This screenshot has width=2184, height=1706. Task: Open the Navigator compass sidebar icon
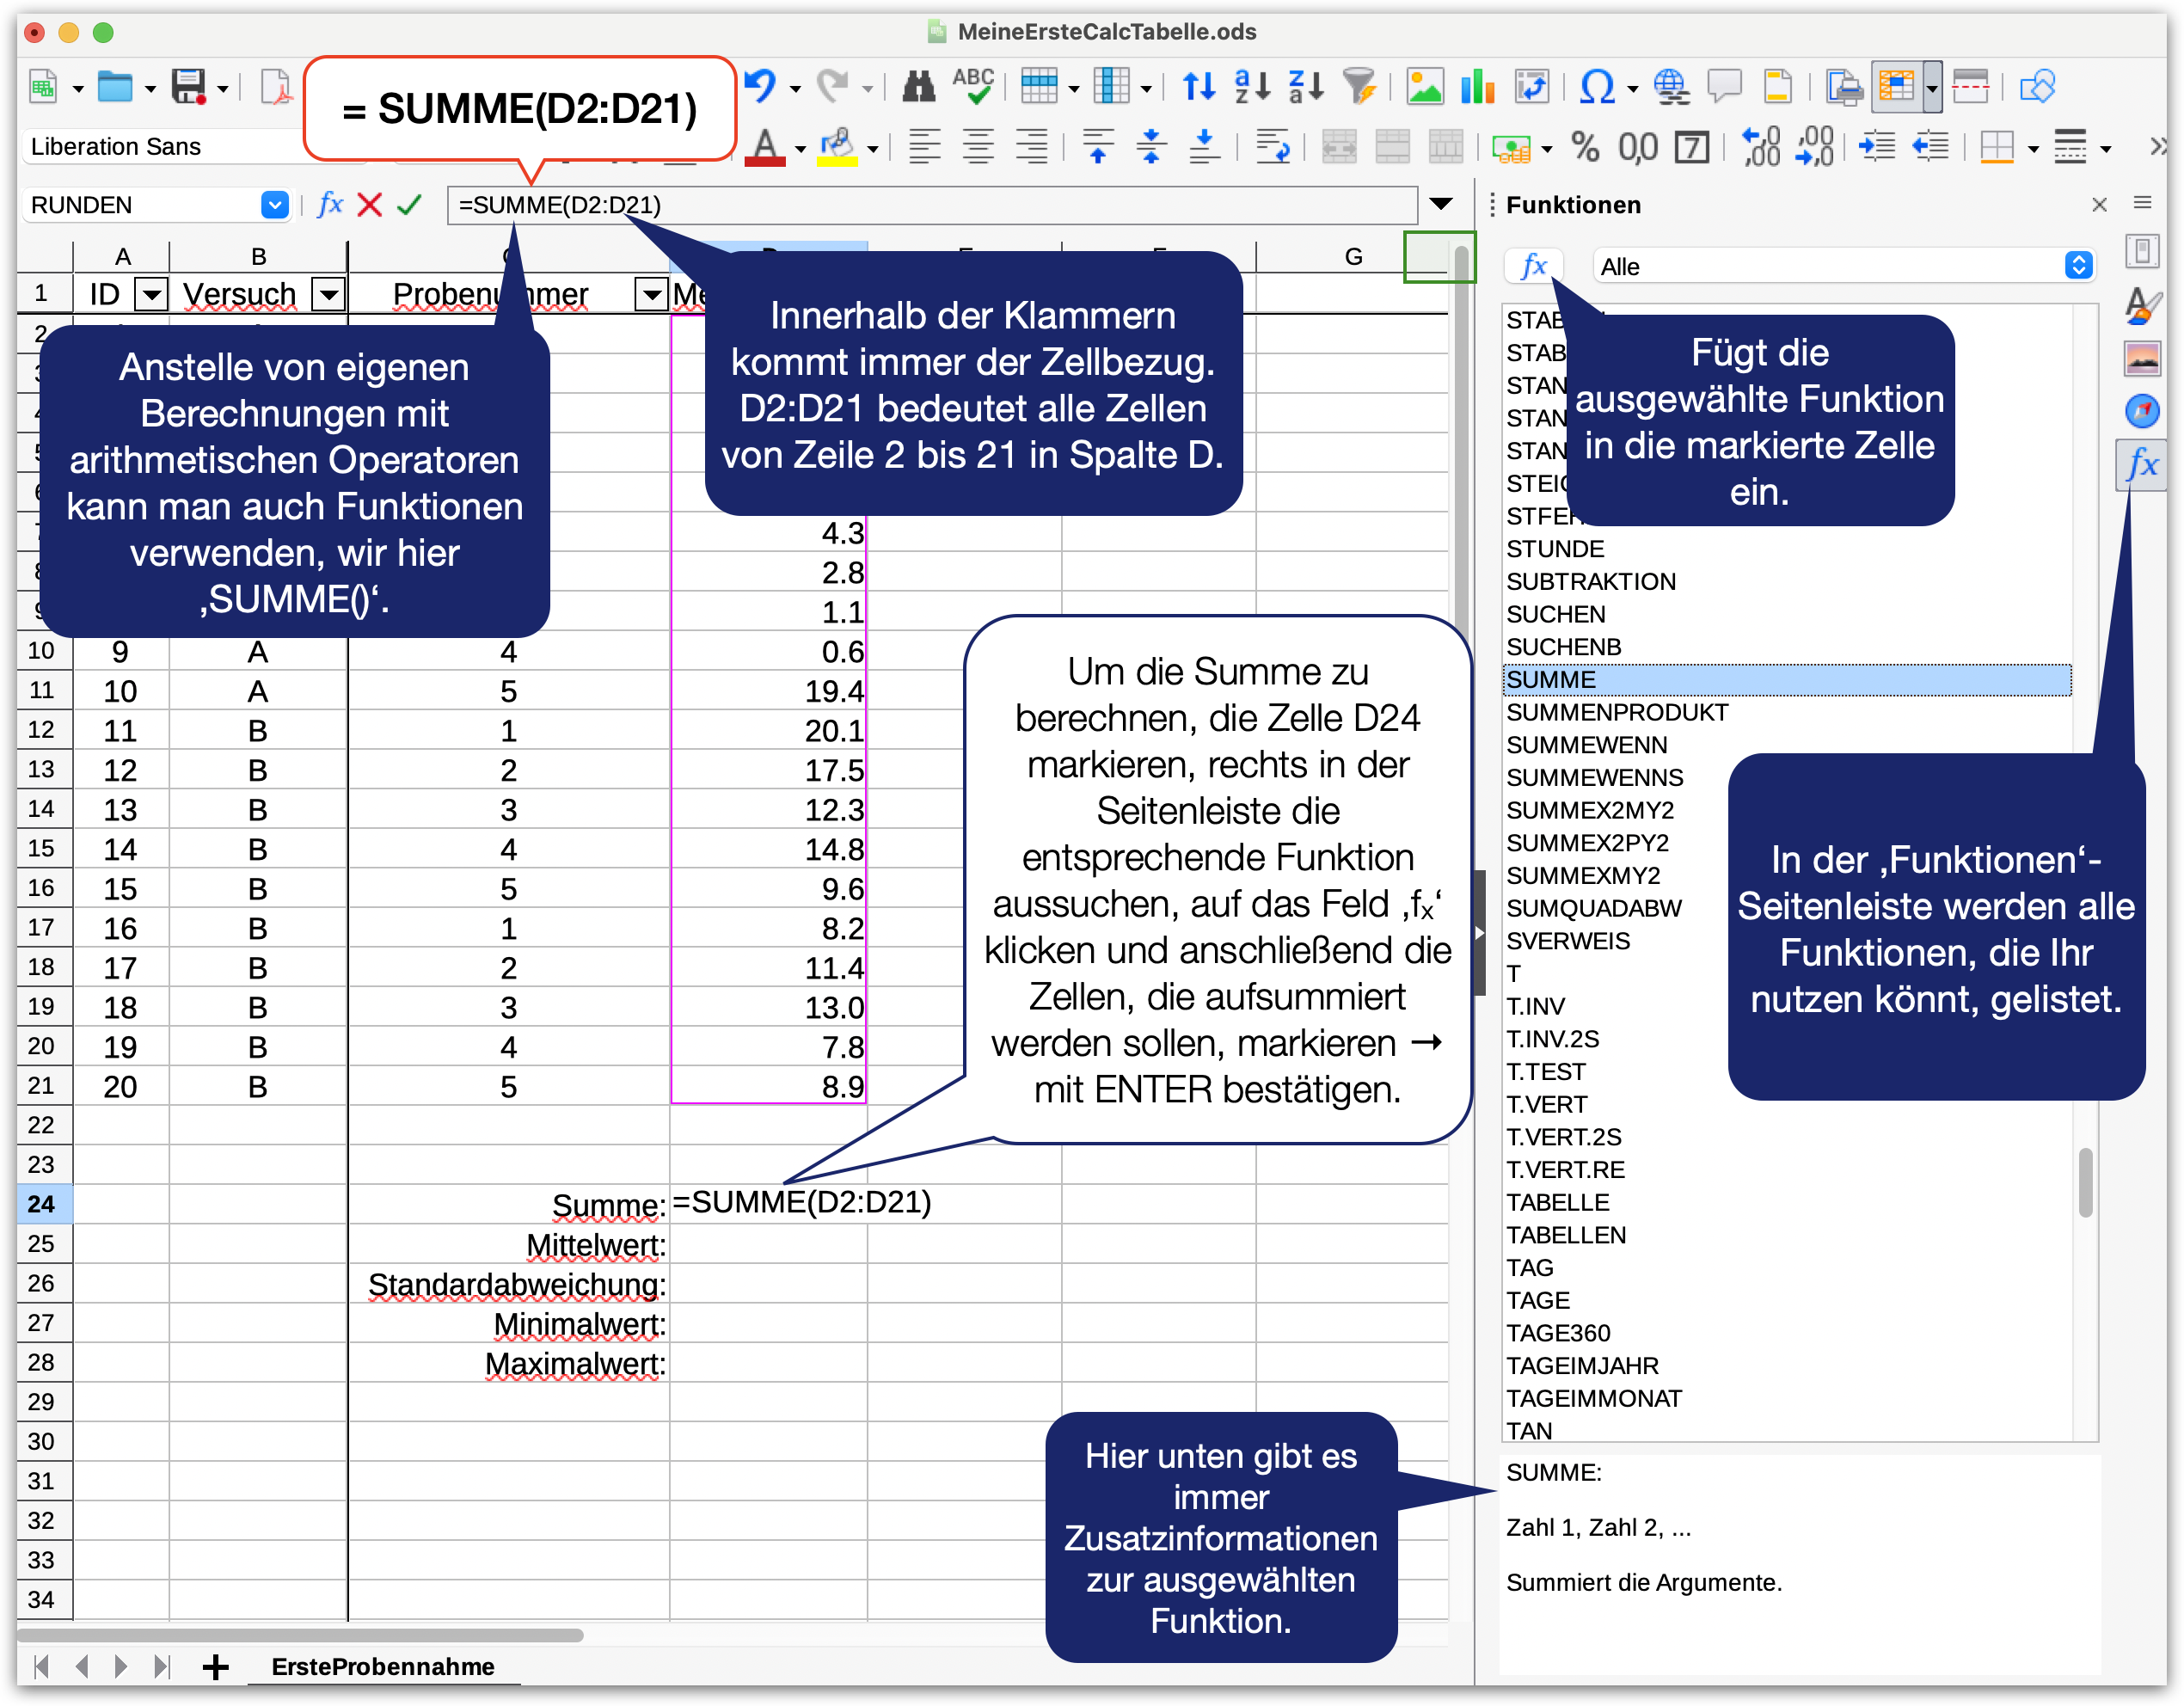[x=2141, y=411]
